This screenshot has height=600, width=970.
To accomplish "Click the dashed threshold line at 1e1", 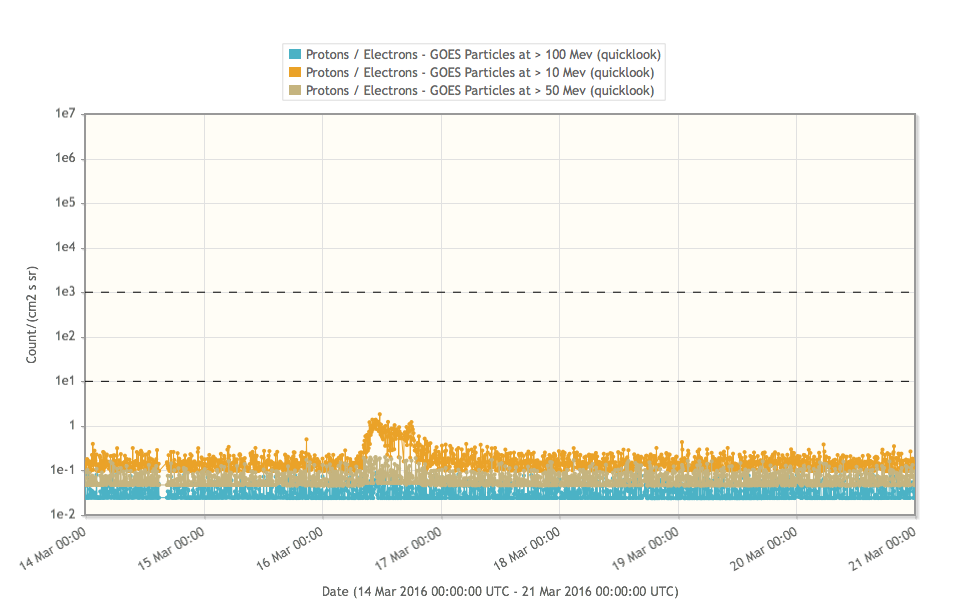I will [500, 381].
